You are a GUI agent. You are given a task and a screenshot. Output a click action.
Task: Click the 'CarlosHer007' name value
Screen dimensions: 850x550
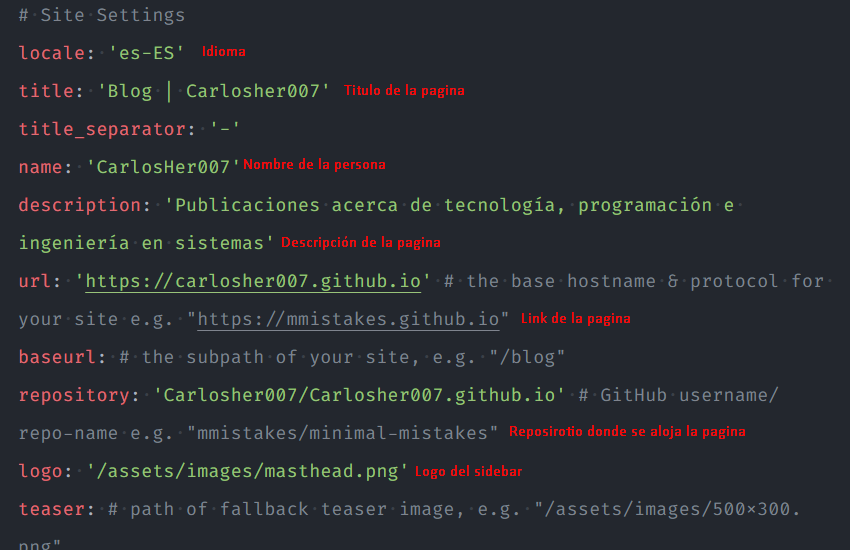click(x=163, y=167)
